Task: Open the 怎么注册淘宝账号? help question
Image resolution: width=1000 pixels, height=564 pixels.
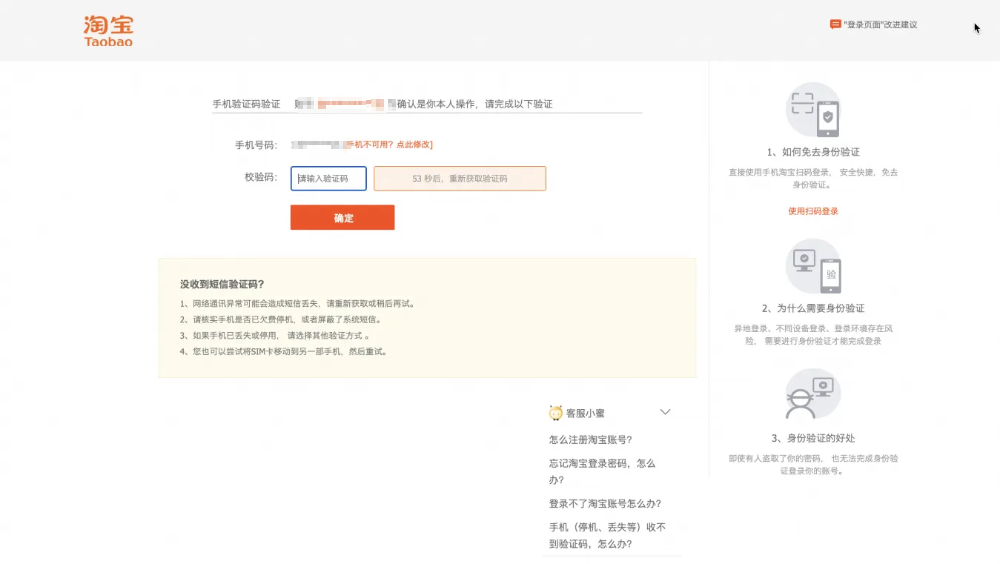Action: pyautogui.click(x=590, y=439)
